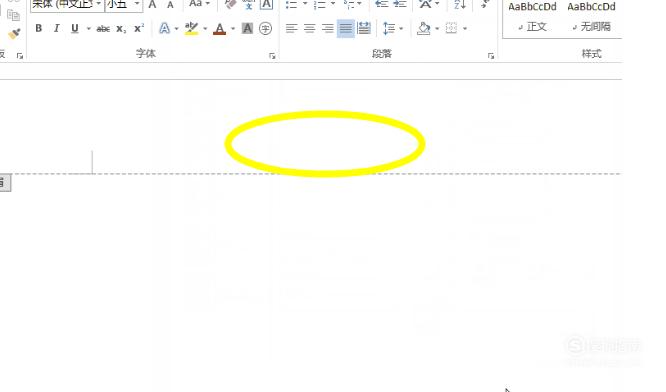Toggle strikethrough abc formatting
This screenshot has width=666, height=392.
coord(103,29)
